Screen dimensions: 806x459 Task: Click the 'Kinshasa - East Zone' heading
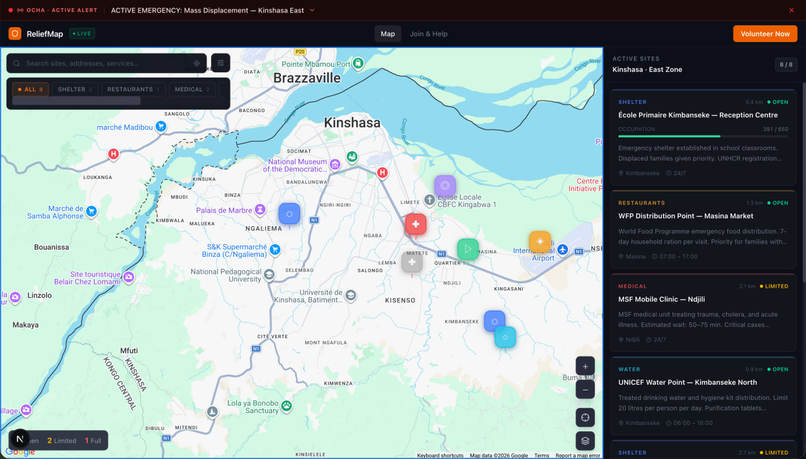click(x=647, y=69)
